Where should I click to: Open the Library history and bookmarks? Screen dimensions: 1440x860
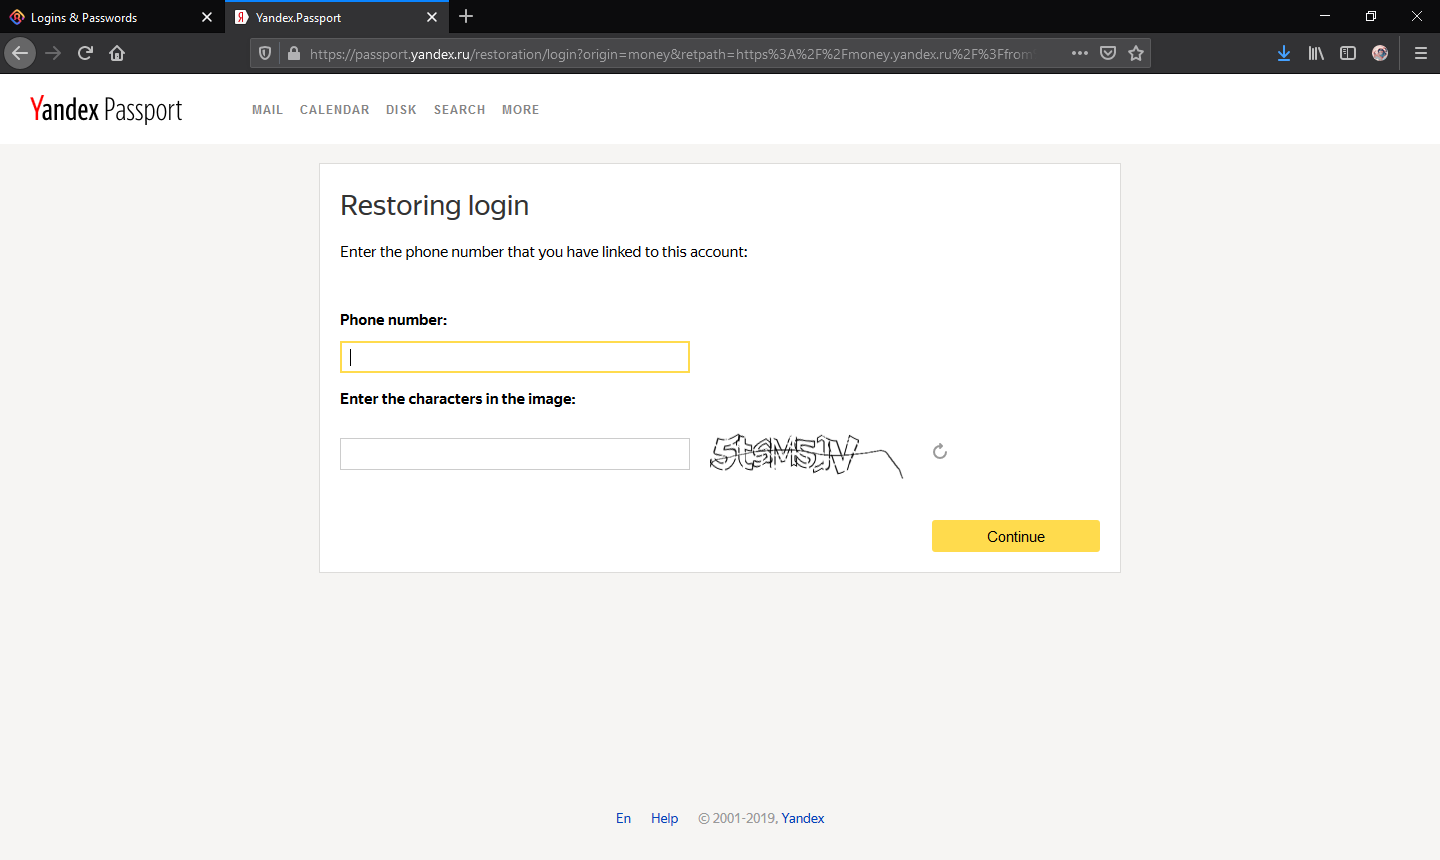pos(1316,53)
